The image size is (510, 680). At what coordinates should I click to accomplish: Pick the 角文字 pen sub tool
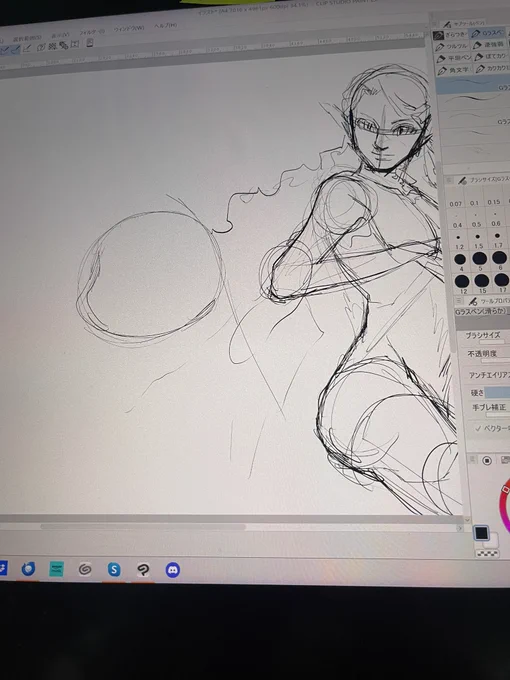click(454, 70)
